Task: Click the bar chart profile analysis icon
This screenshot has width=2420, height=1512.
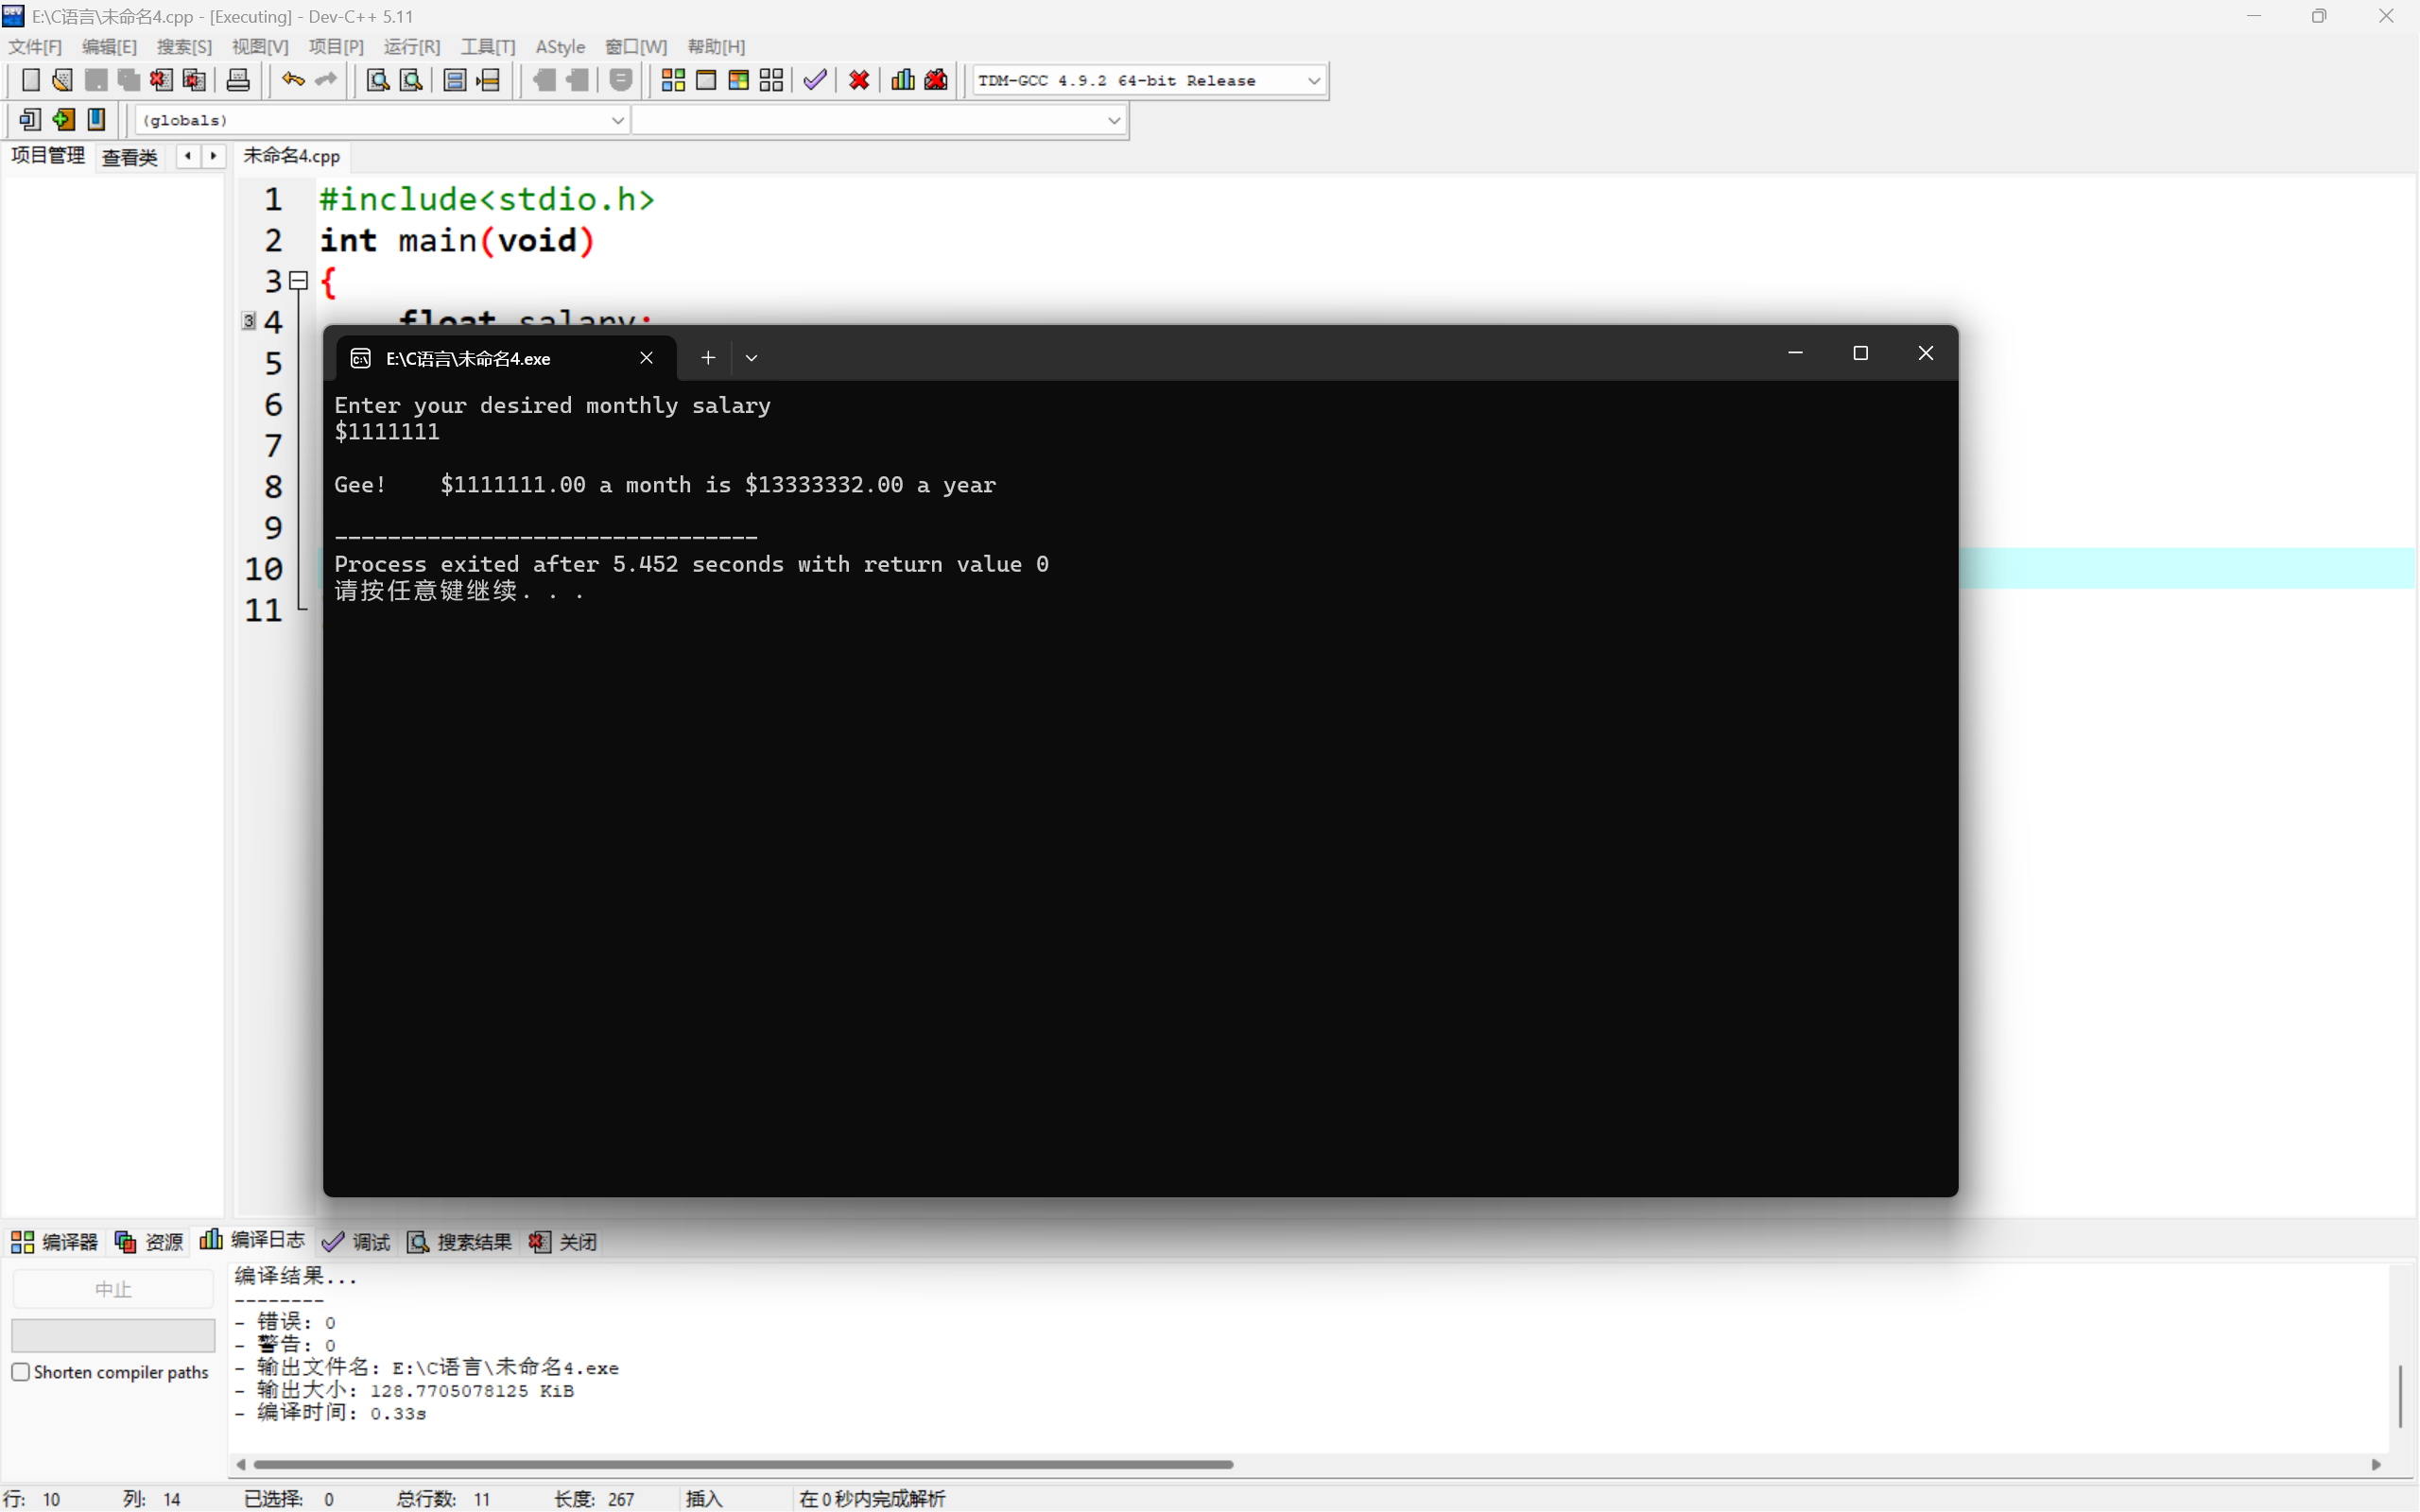Action: (x=902, y=80)
